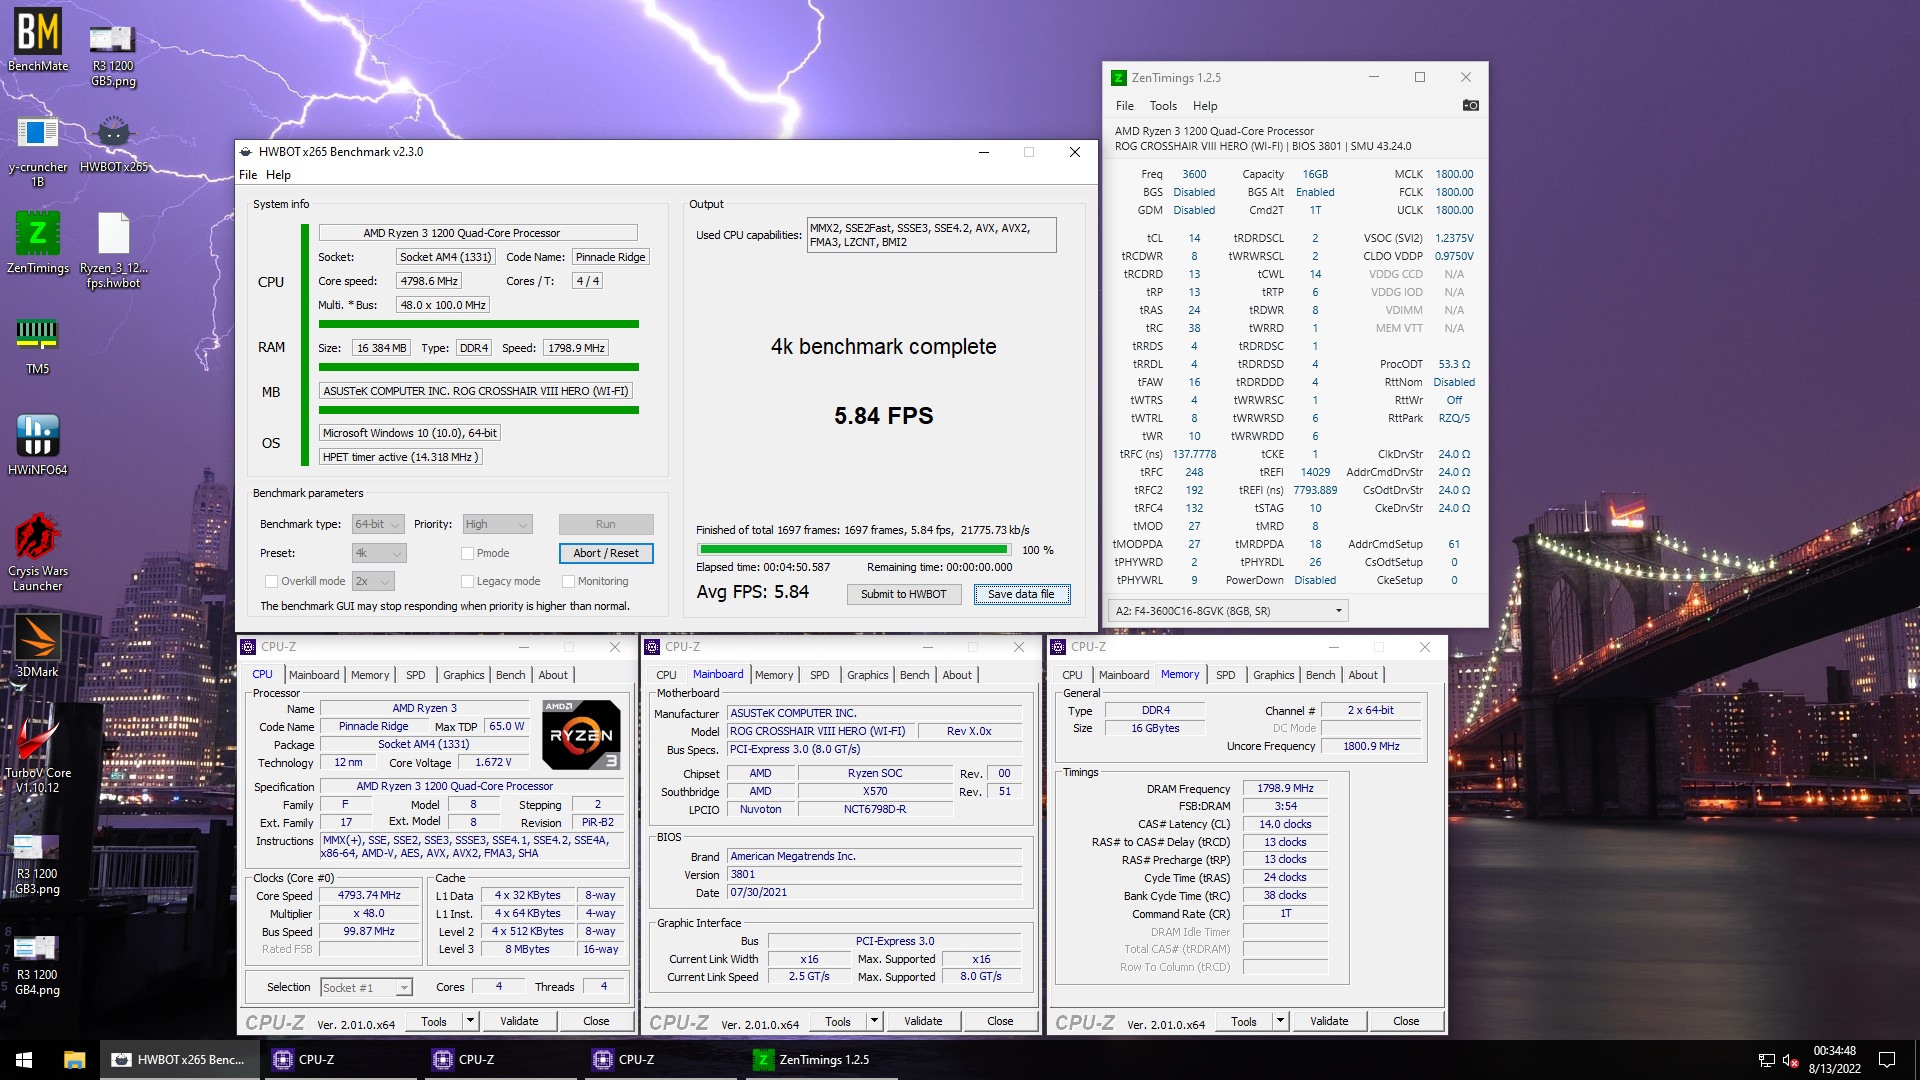This screenshot has width=1920, height=1080.
Task: Click the RAM green status bar in System info
Action: [478, 367]
